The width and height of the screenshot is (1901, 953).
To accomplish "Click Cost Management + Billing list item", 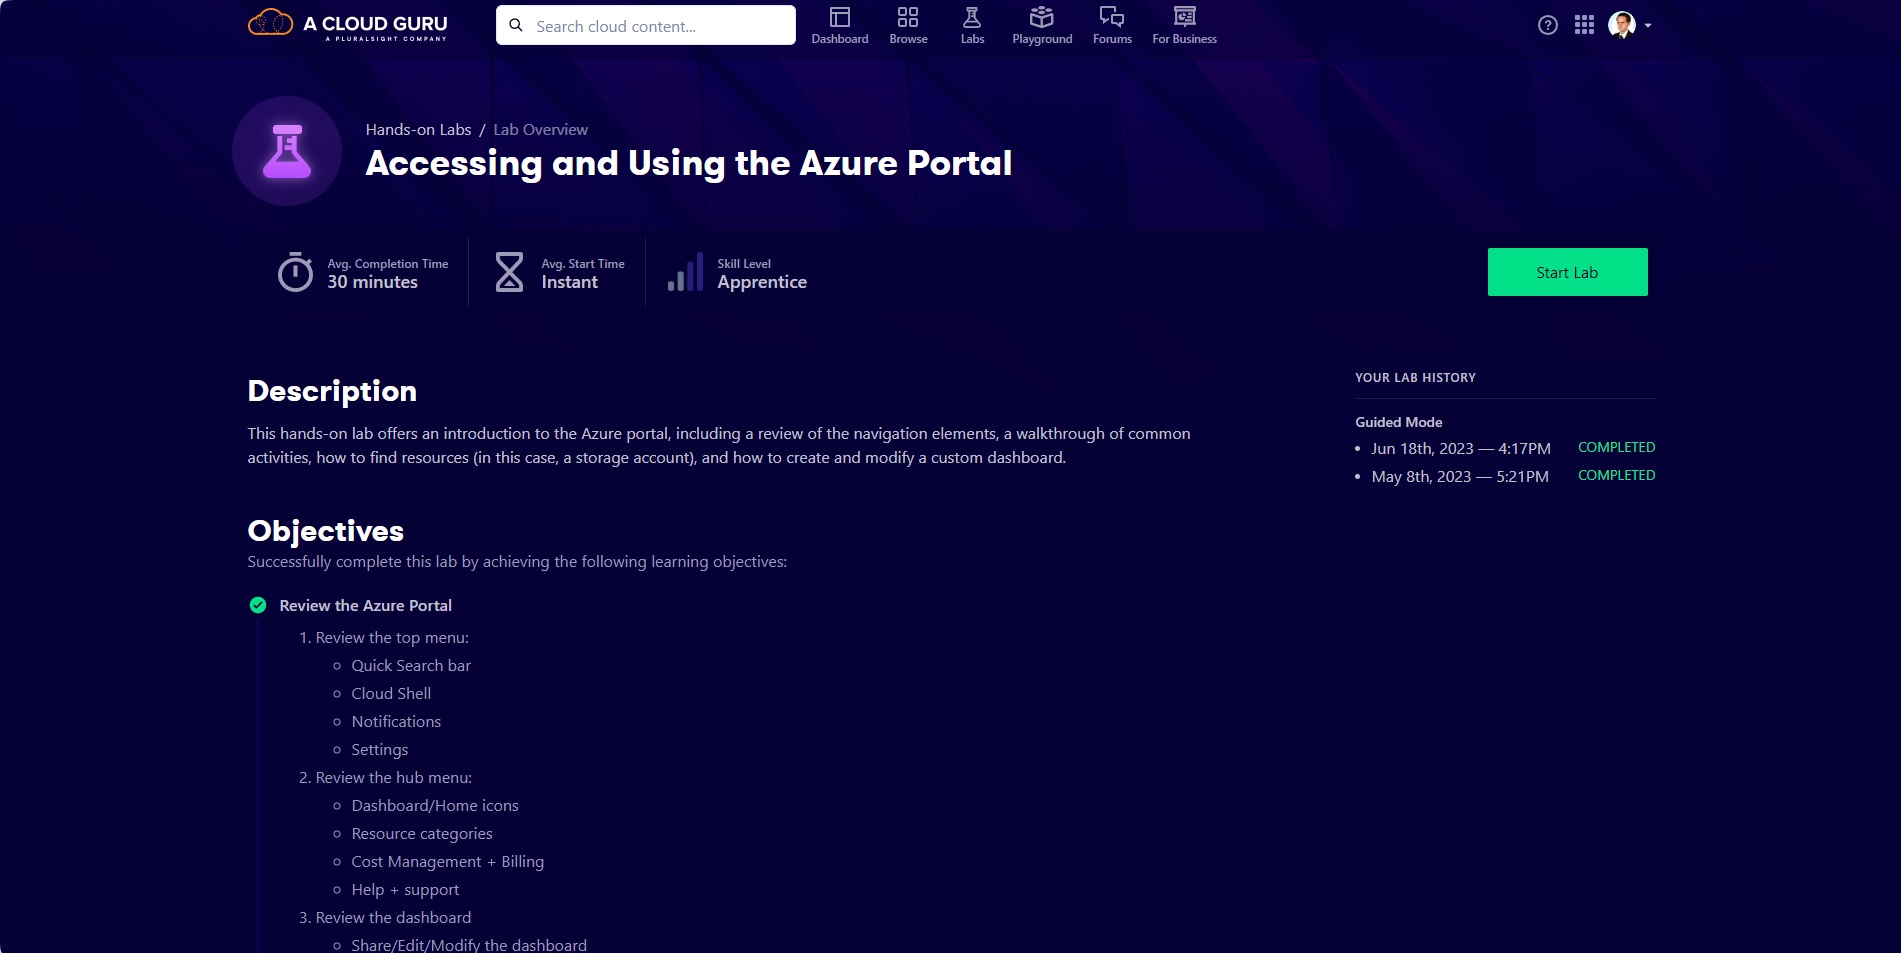I will (448, 861).
